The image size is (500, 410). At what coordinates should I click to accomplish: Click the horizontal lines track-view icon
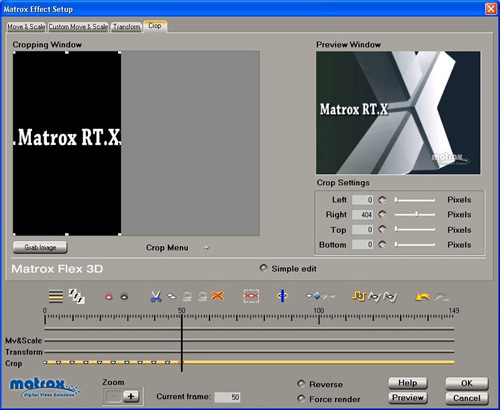pos(56,296)
